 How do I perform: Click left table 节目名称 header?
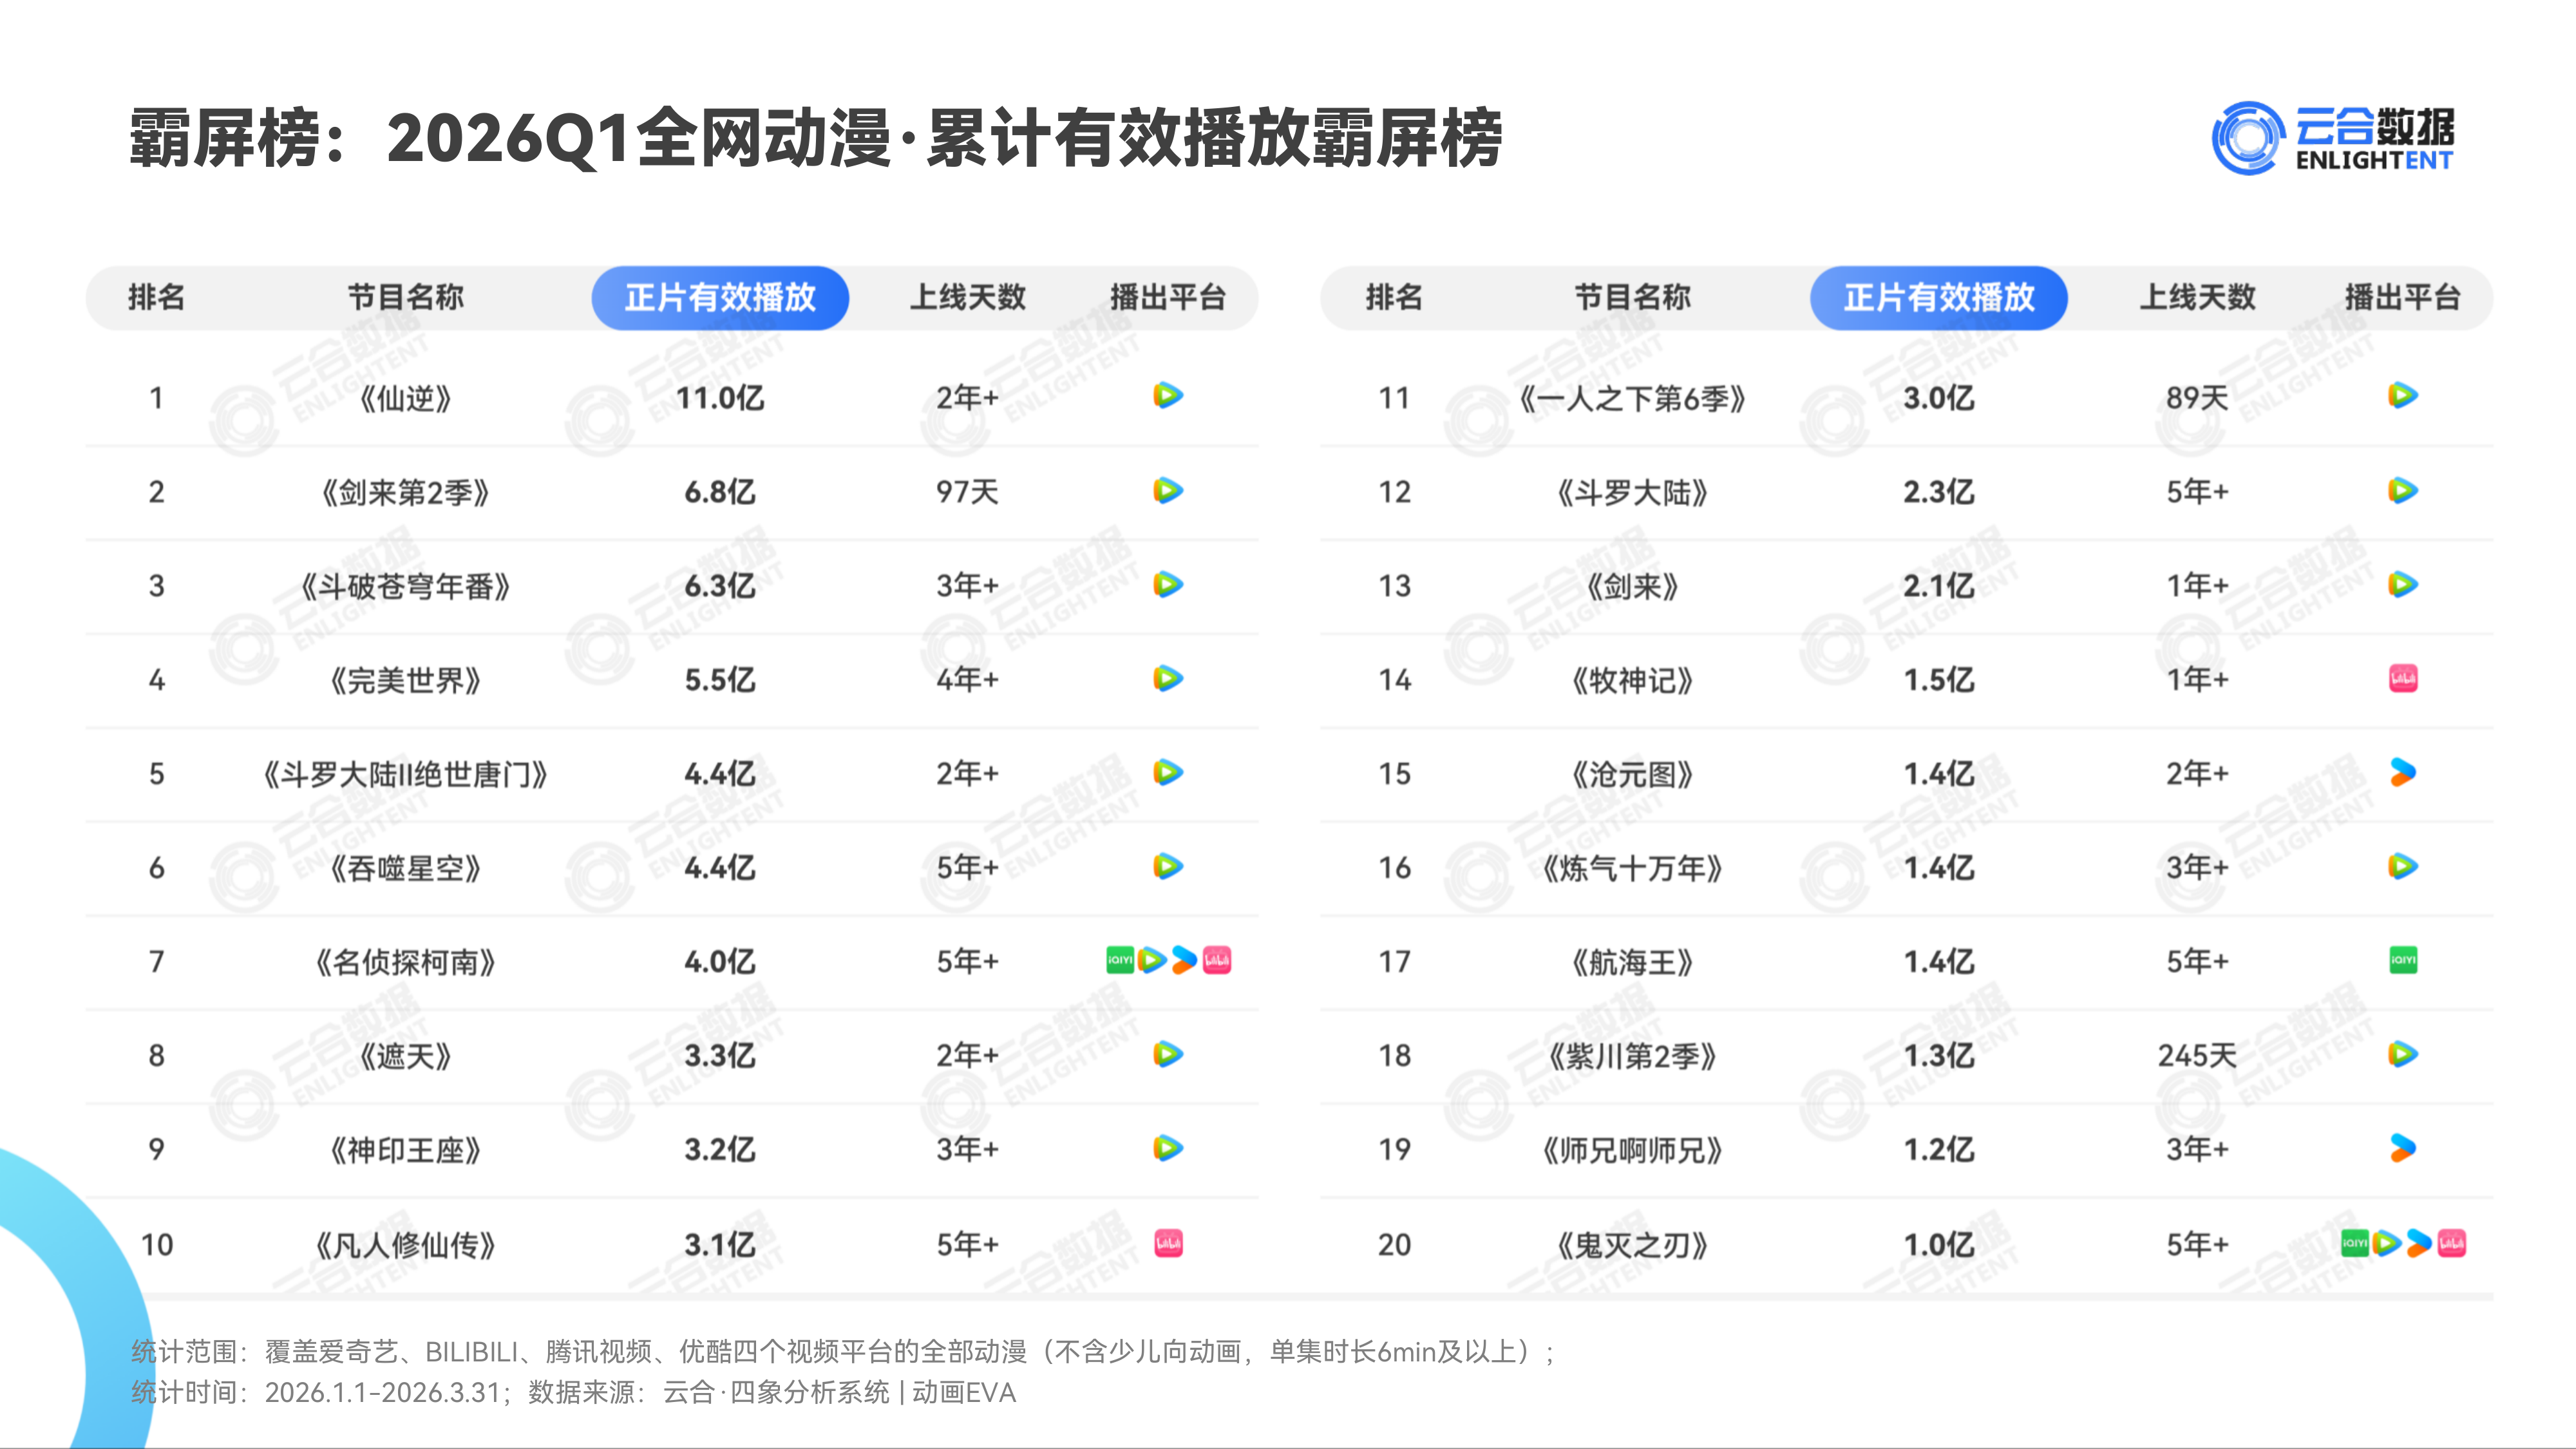(x=405, y=297)
